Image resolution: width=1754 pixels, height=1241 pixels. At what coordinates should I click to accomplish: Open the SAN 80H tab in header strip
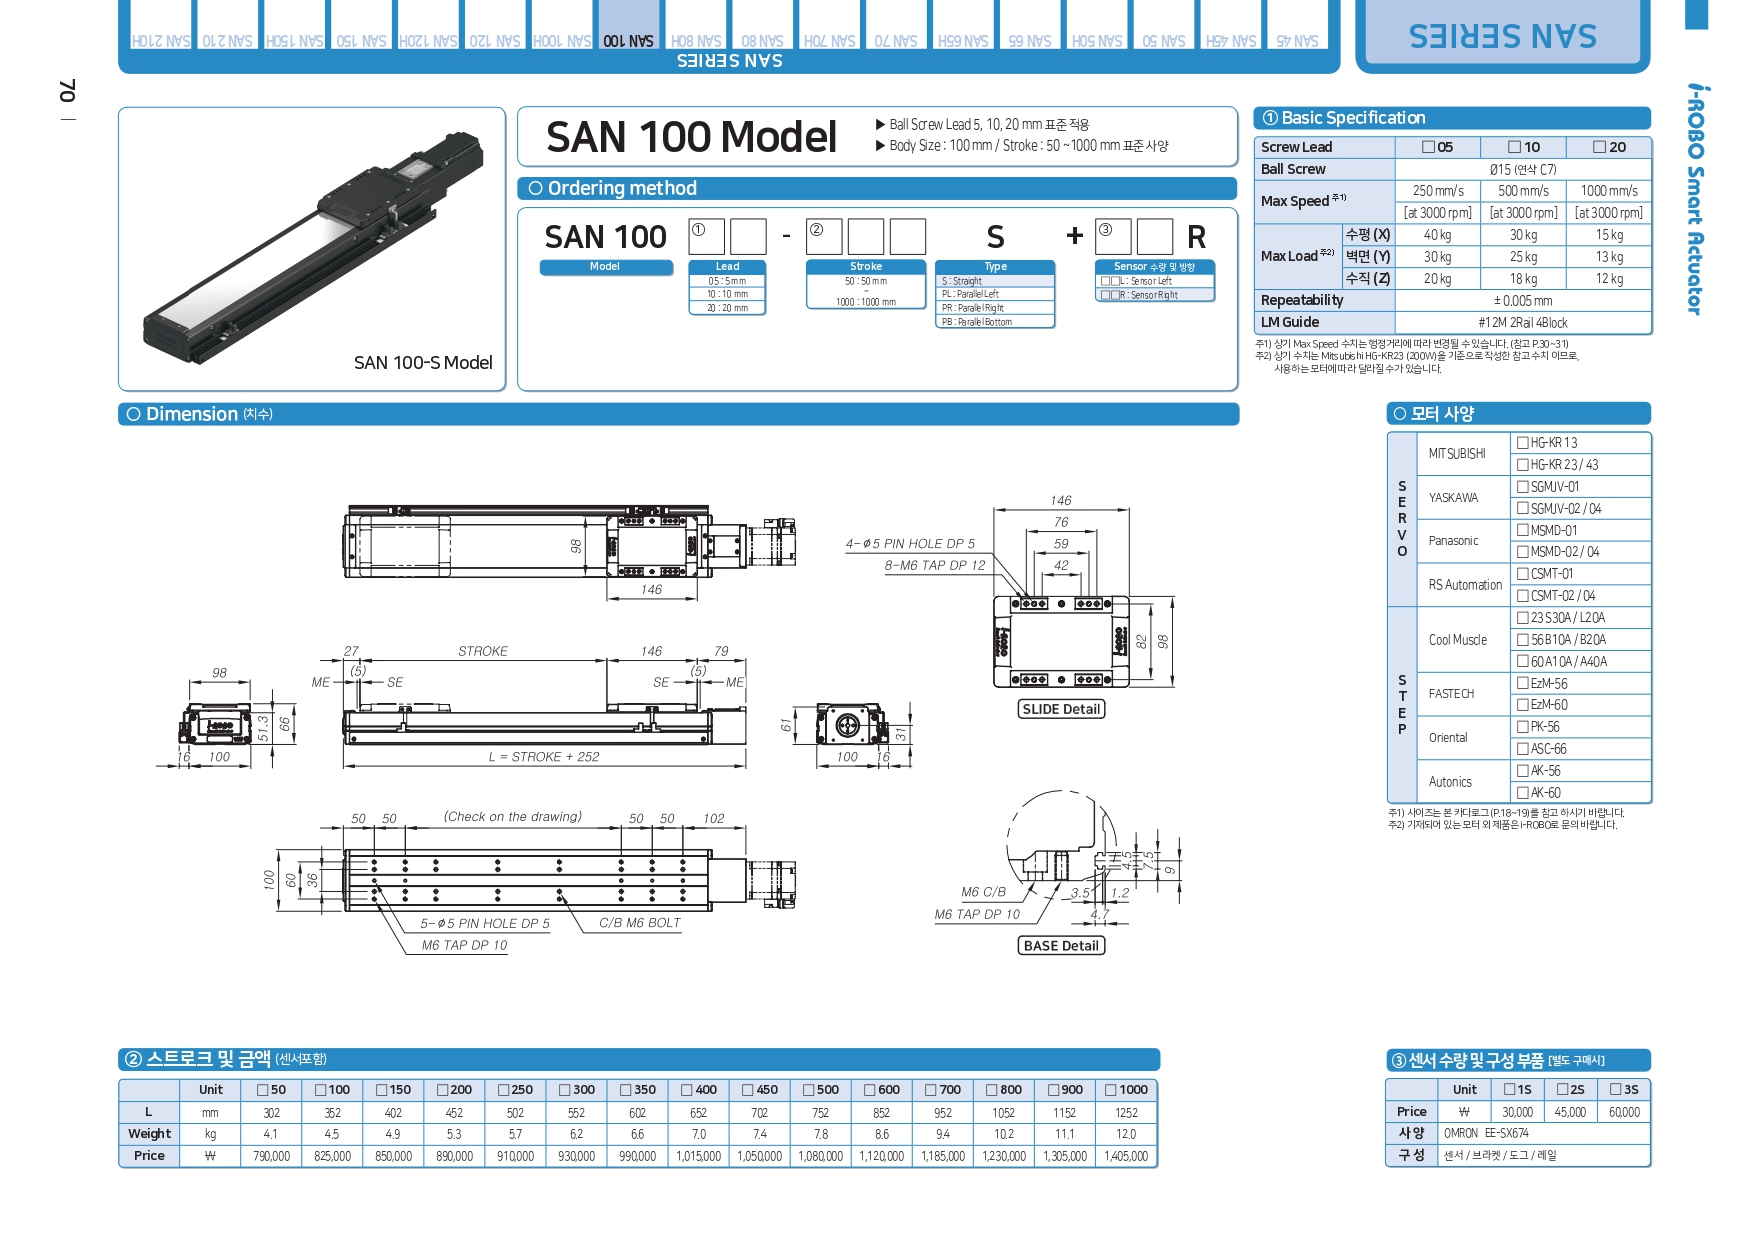point(695,25)
